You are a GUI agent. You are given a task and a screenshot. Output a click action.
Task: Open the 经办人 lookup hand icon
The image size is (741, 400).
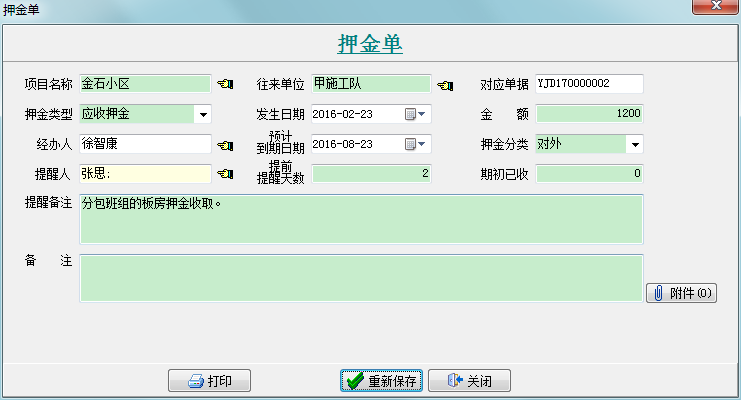point(225,145)
